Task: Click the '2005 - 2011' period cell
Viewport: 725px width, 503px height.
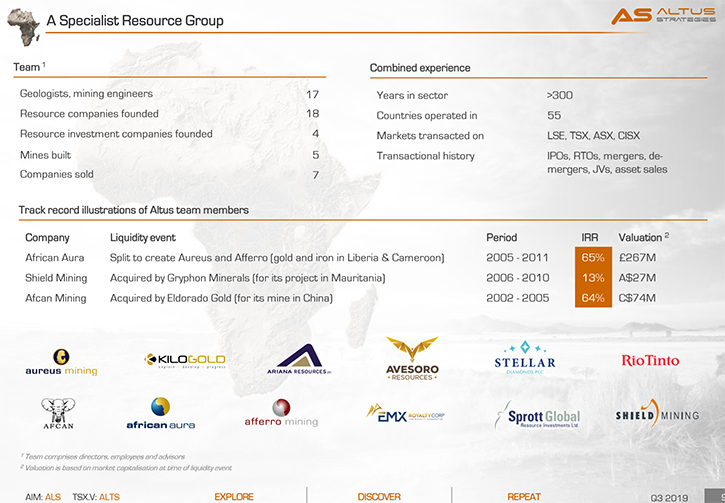Action: pyautogui.click(x=517, y=258)
